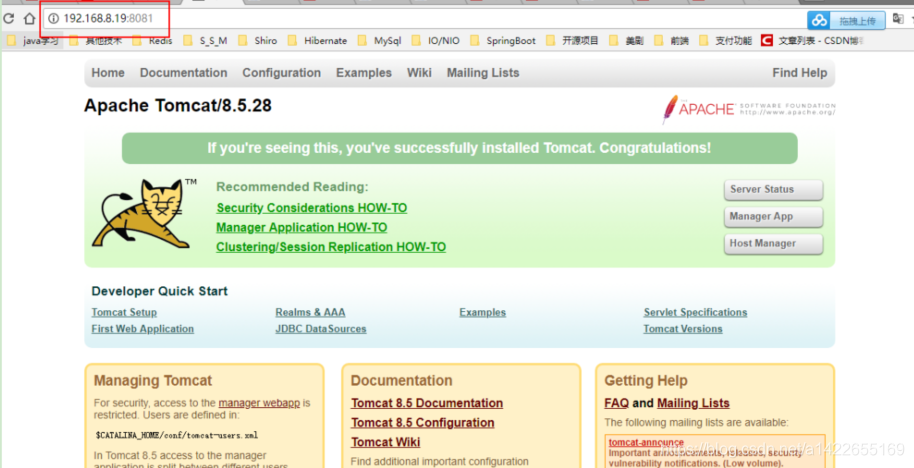The image size is (914, 468).
Task: Reload the page with the refresh icon
Action: tap(8, 19)
